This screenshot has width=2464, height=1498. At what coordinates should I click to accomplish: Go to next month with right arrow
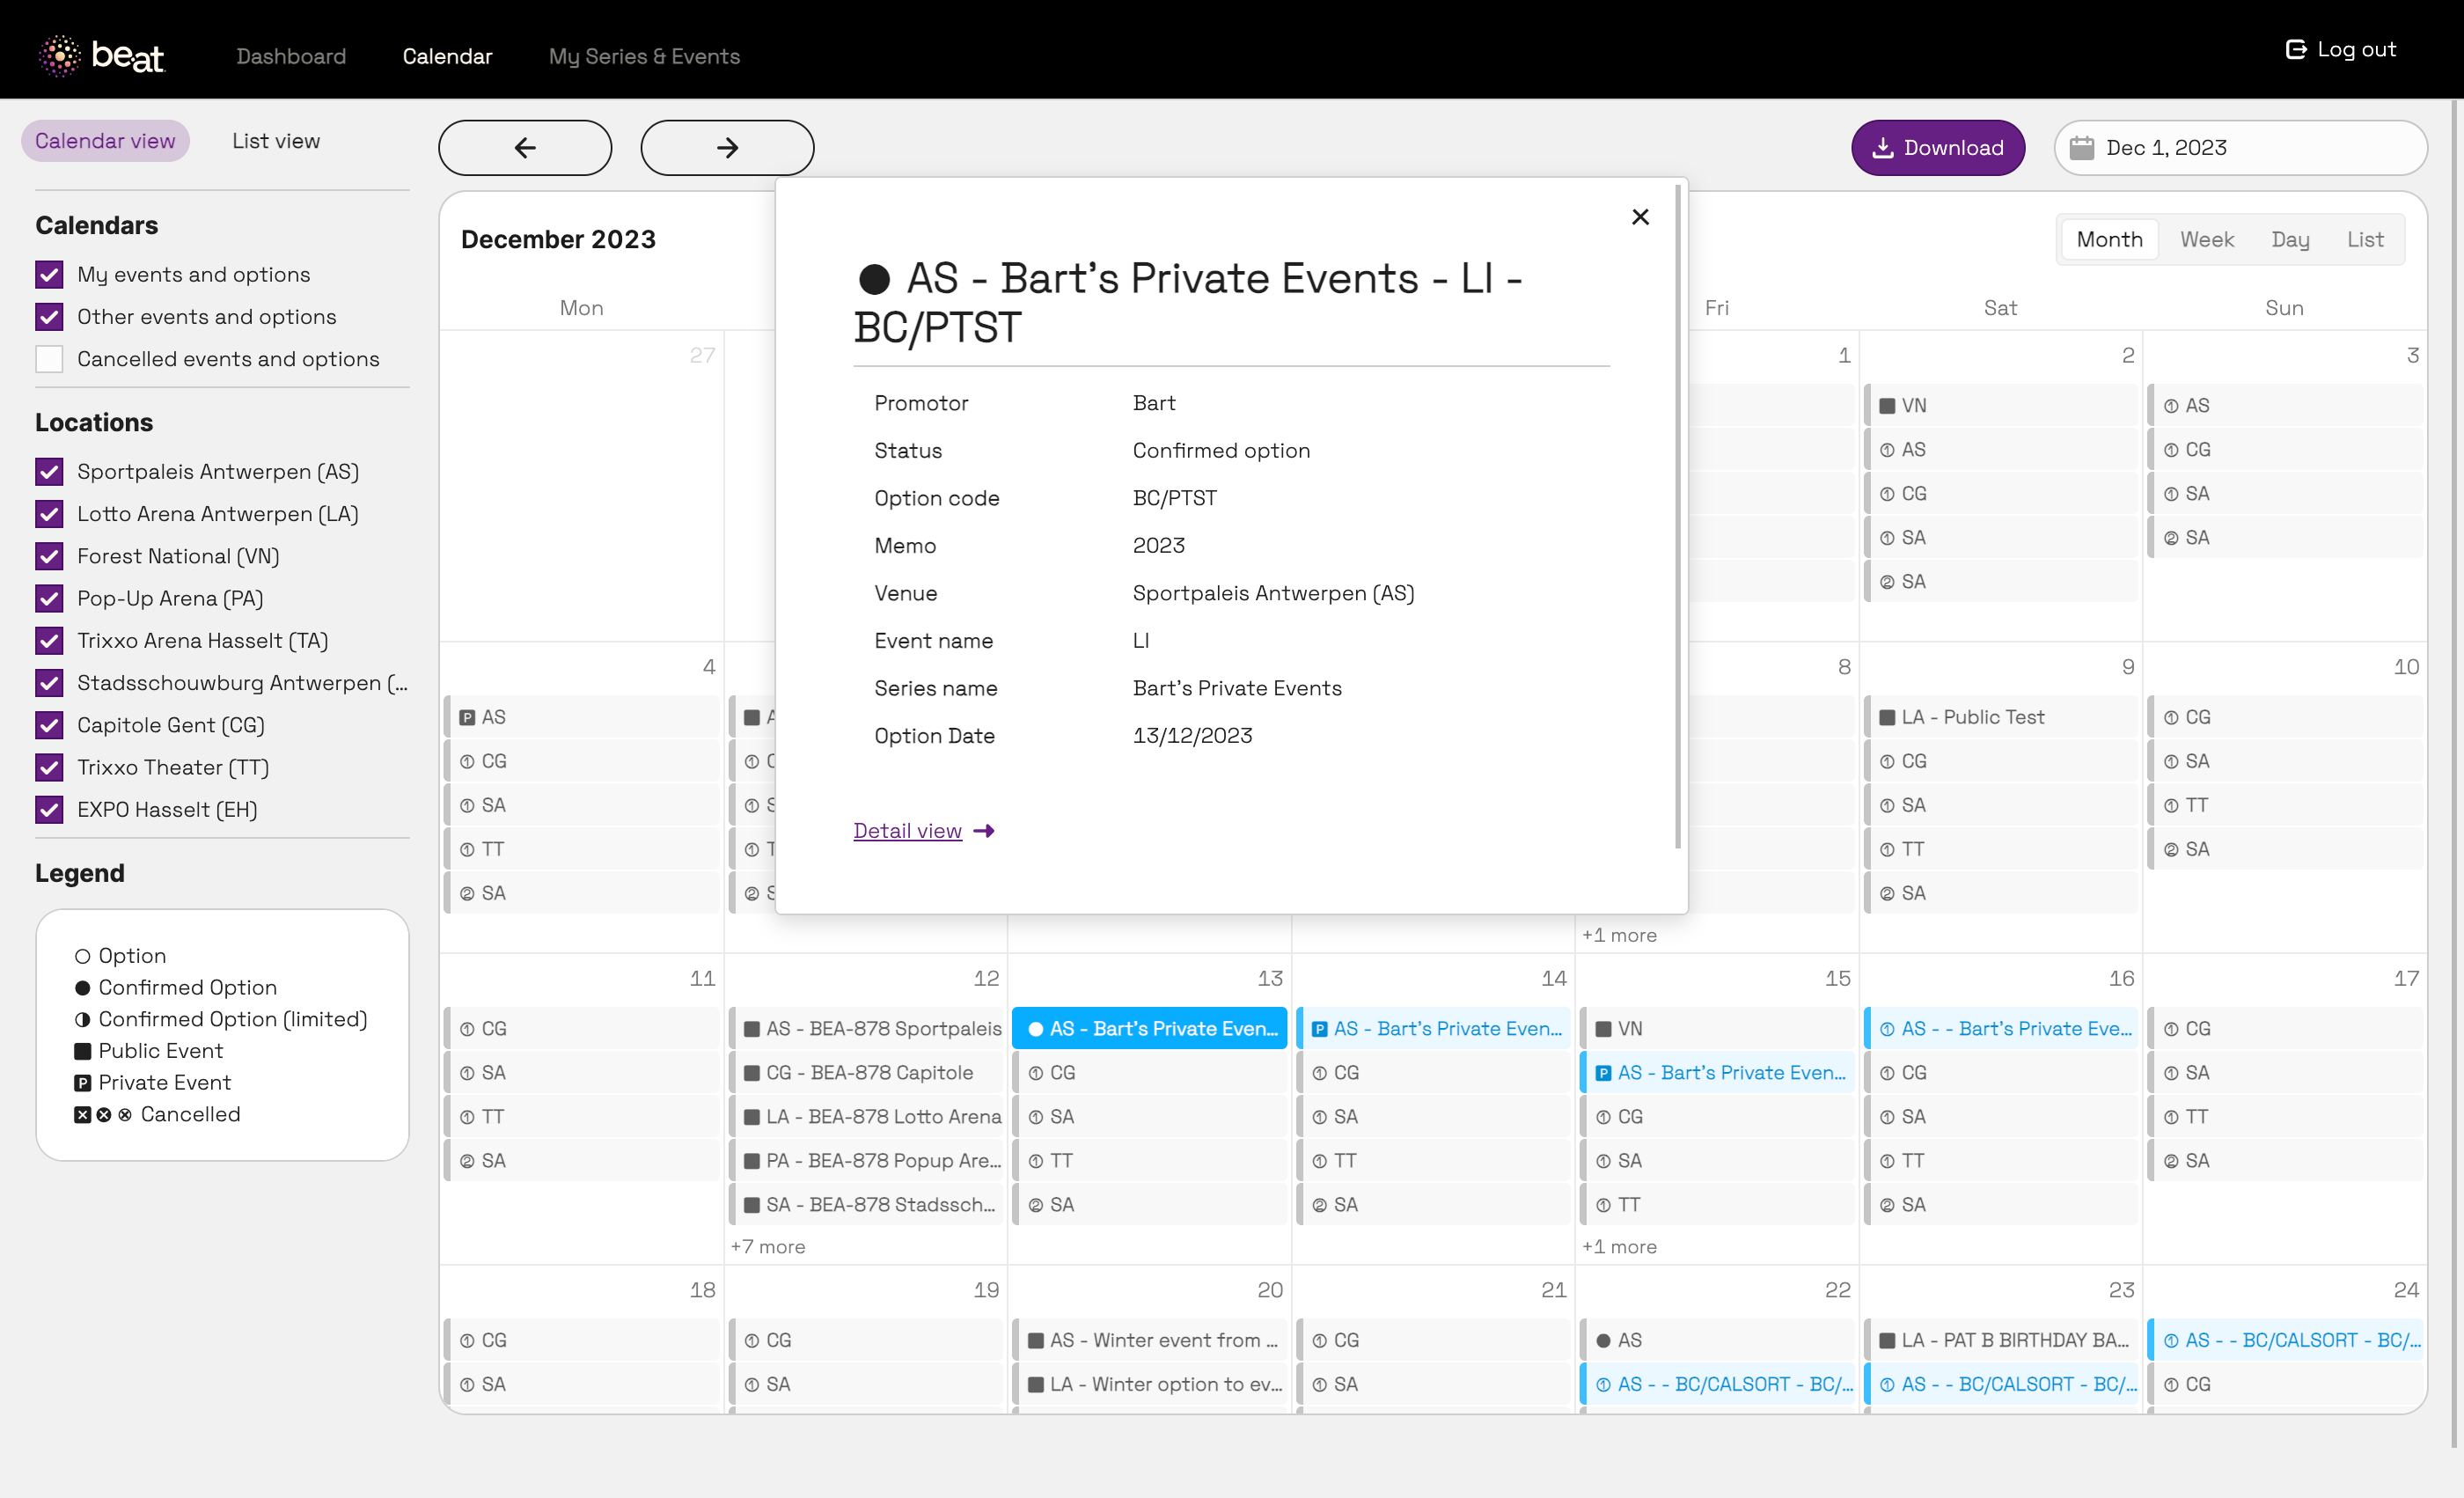click(727, 148)
